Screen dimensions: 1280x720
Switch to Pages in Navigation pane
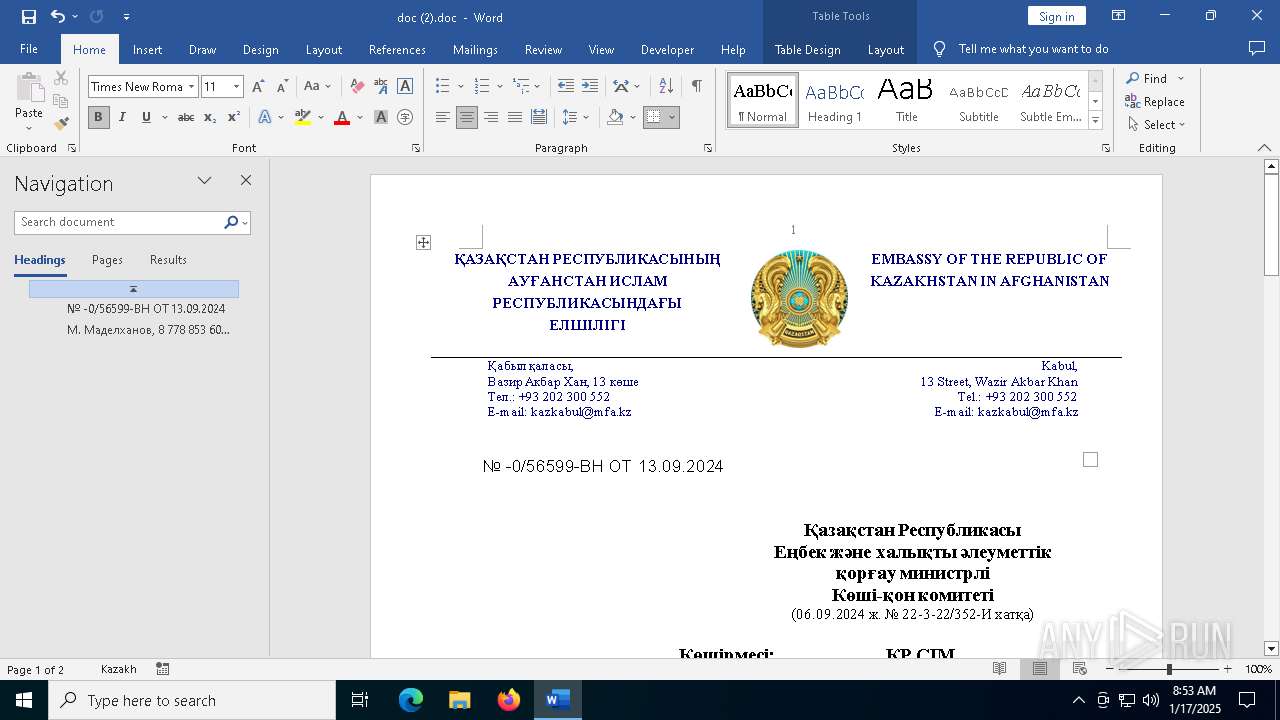coord(107,260)
